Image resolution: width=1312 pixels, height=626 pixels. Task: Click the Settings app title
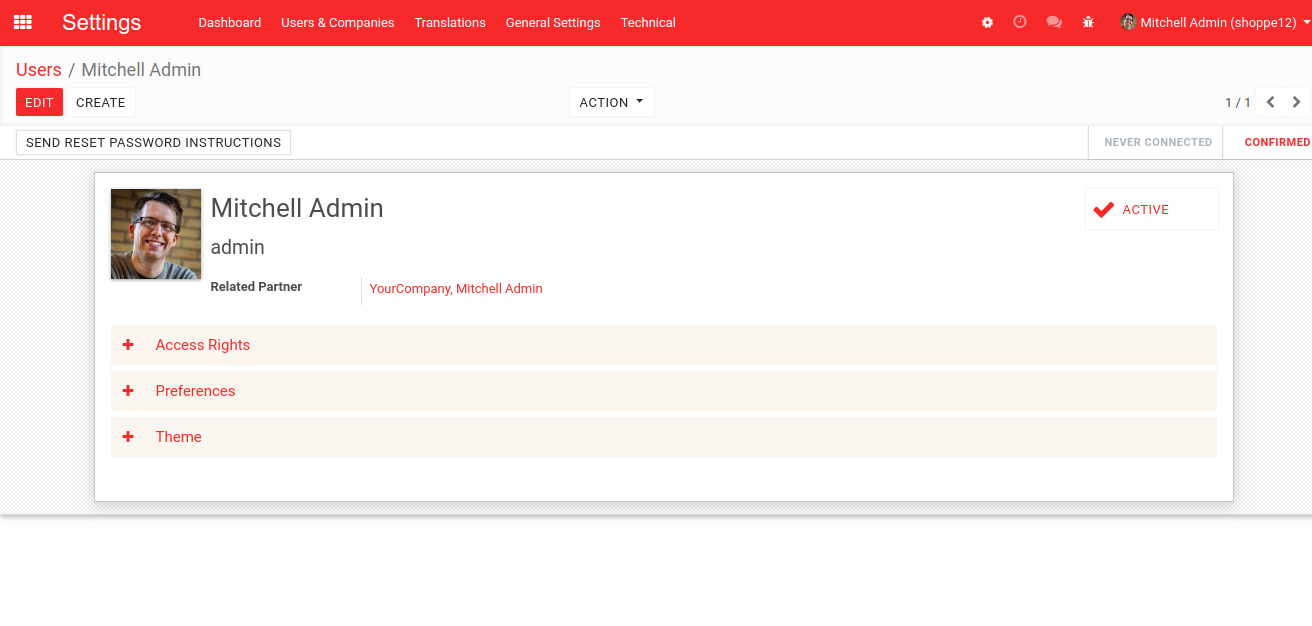coord(102,22)
